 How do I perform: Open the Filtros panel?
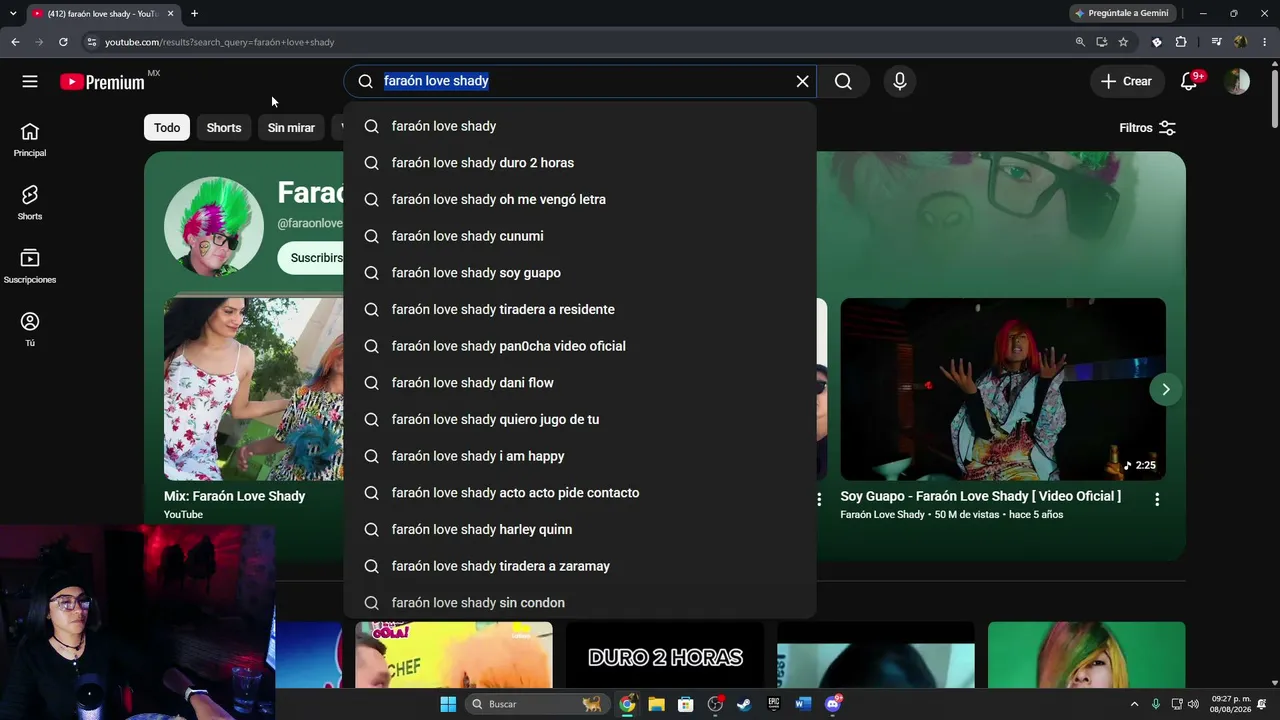coord(1147,128)
